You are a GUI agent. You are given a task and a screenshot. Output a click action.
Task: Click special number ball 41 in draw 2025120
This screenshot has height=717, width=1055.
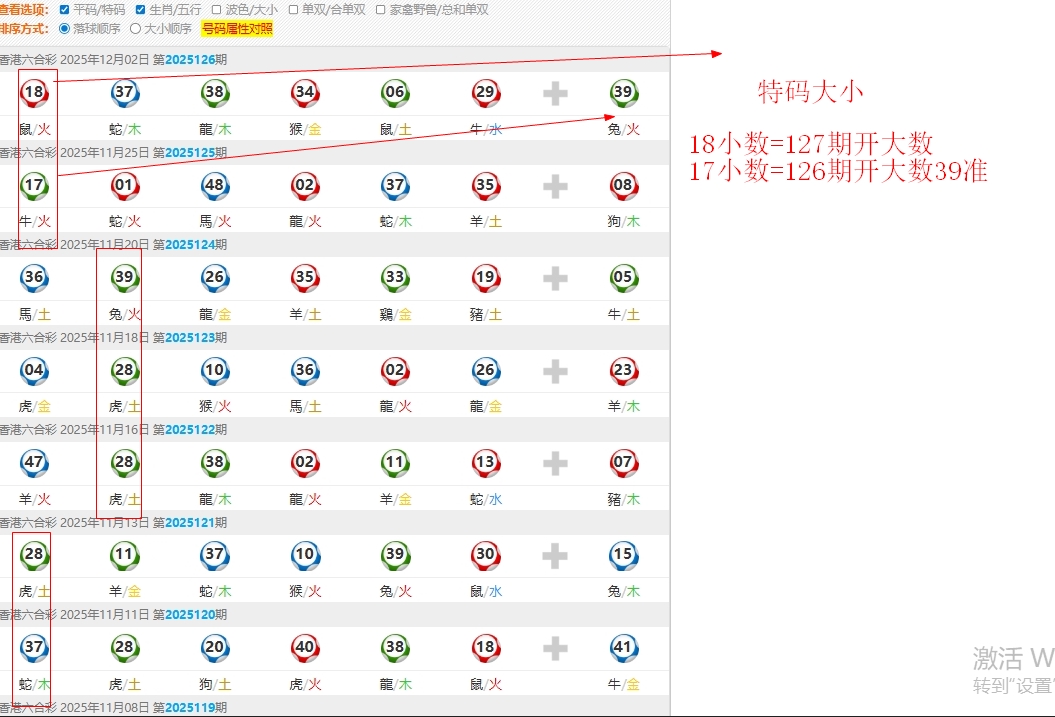[624, 647]
